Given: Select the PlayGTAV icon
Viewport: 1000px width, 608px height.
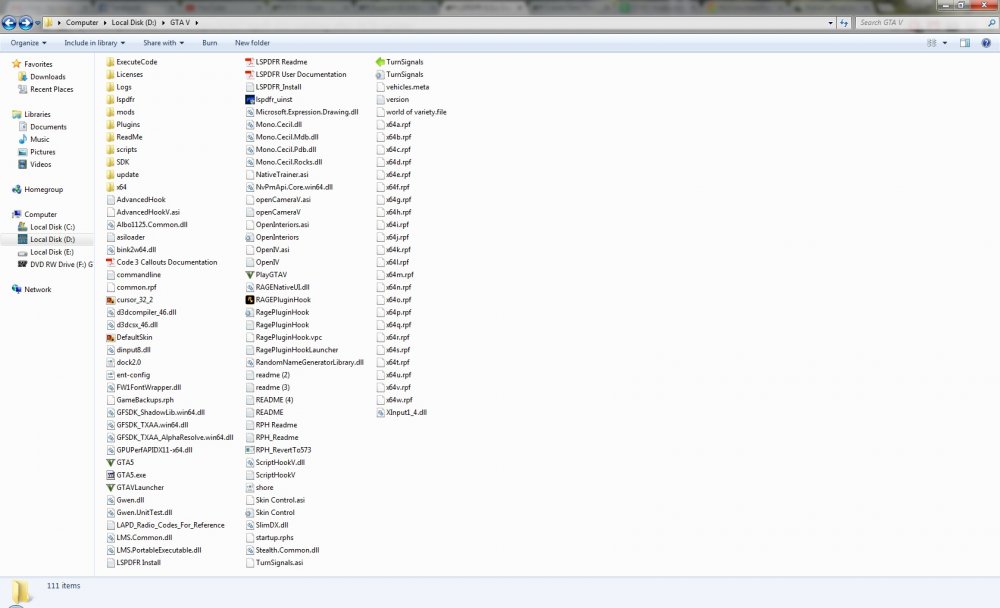Looking at the screenshot, I should (x=250, y=275).
